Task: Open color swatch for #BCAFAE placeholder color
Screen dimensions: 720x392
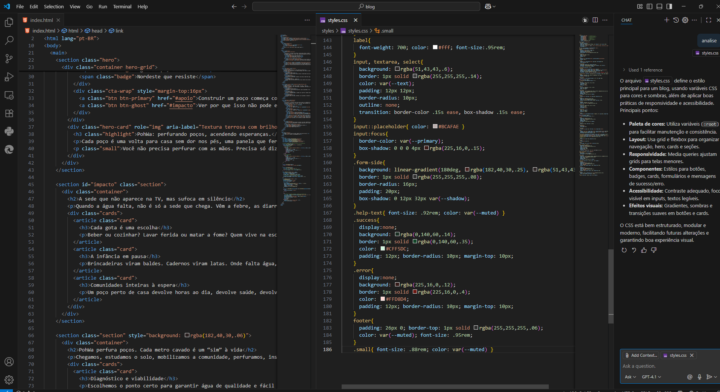Action: 435,127
